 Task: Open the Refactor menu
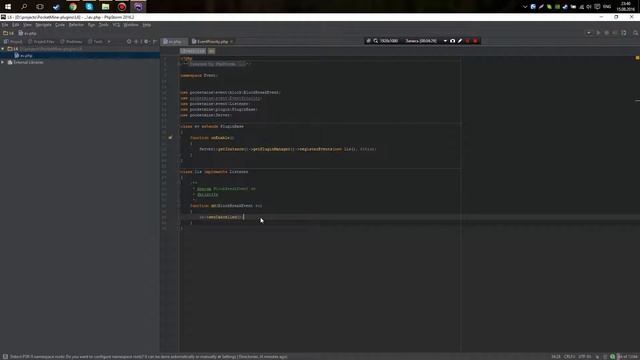(76, 25)
